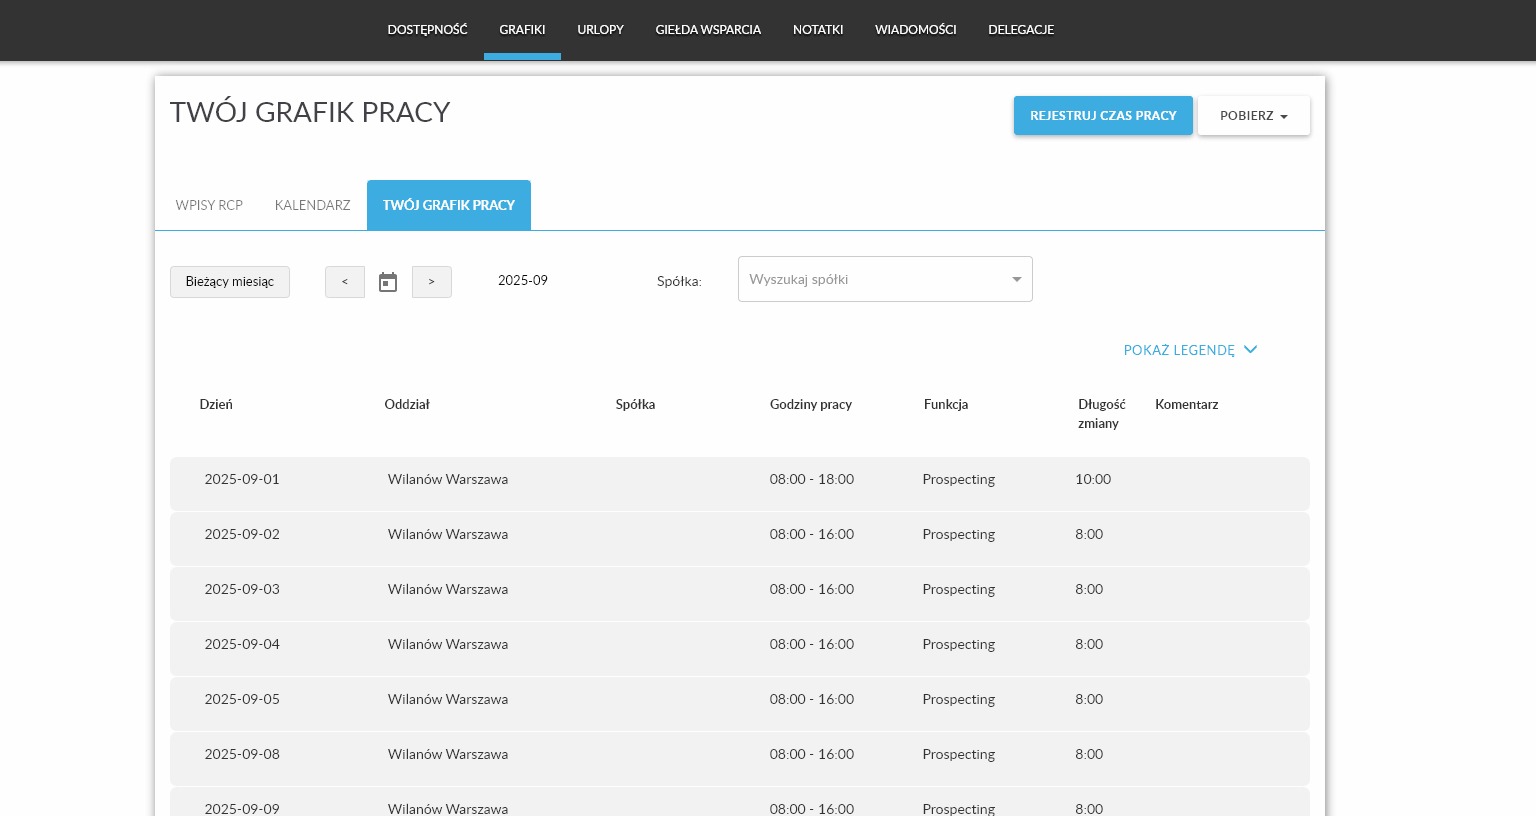Select Twój grafik pracy tab
This screenshot has width=1536, height=816.
click(448, 205)
